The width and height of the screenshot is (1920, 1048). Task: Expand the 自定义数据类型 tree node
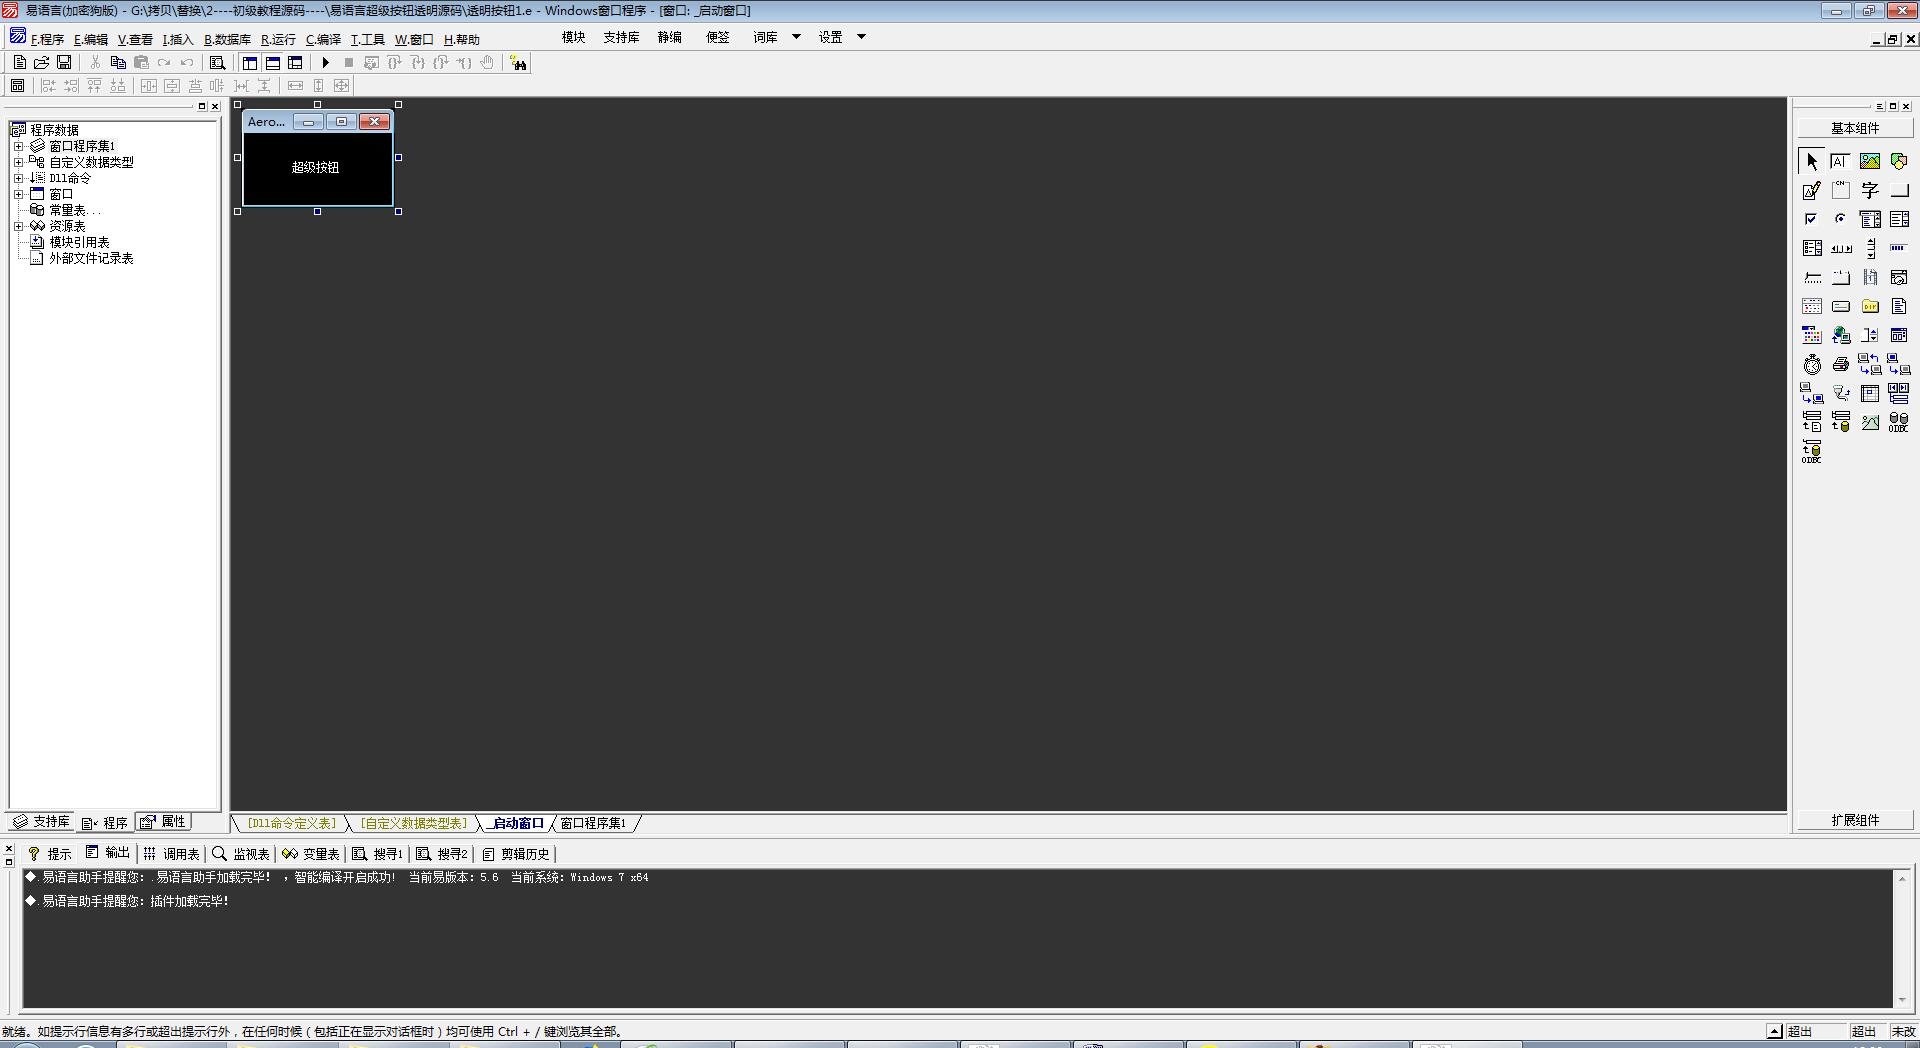[18, 162]
